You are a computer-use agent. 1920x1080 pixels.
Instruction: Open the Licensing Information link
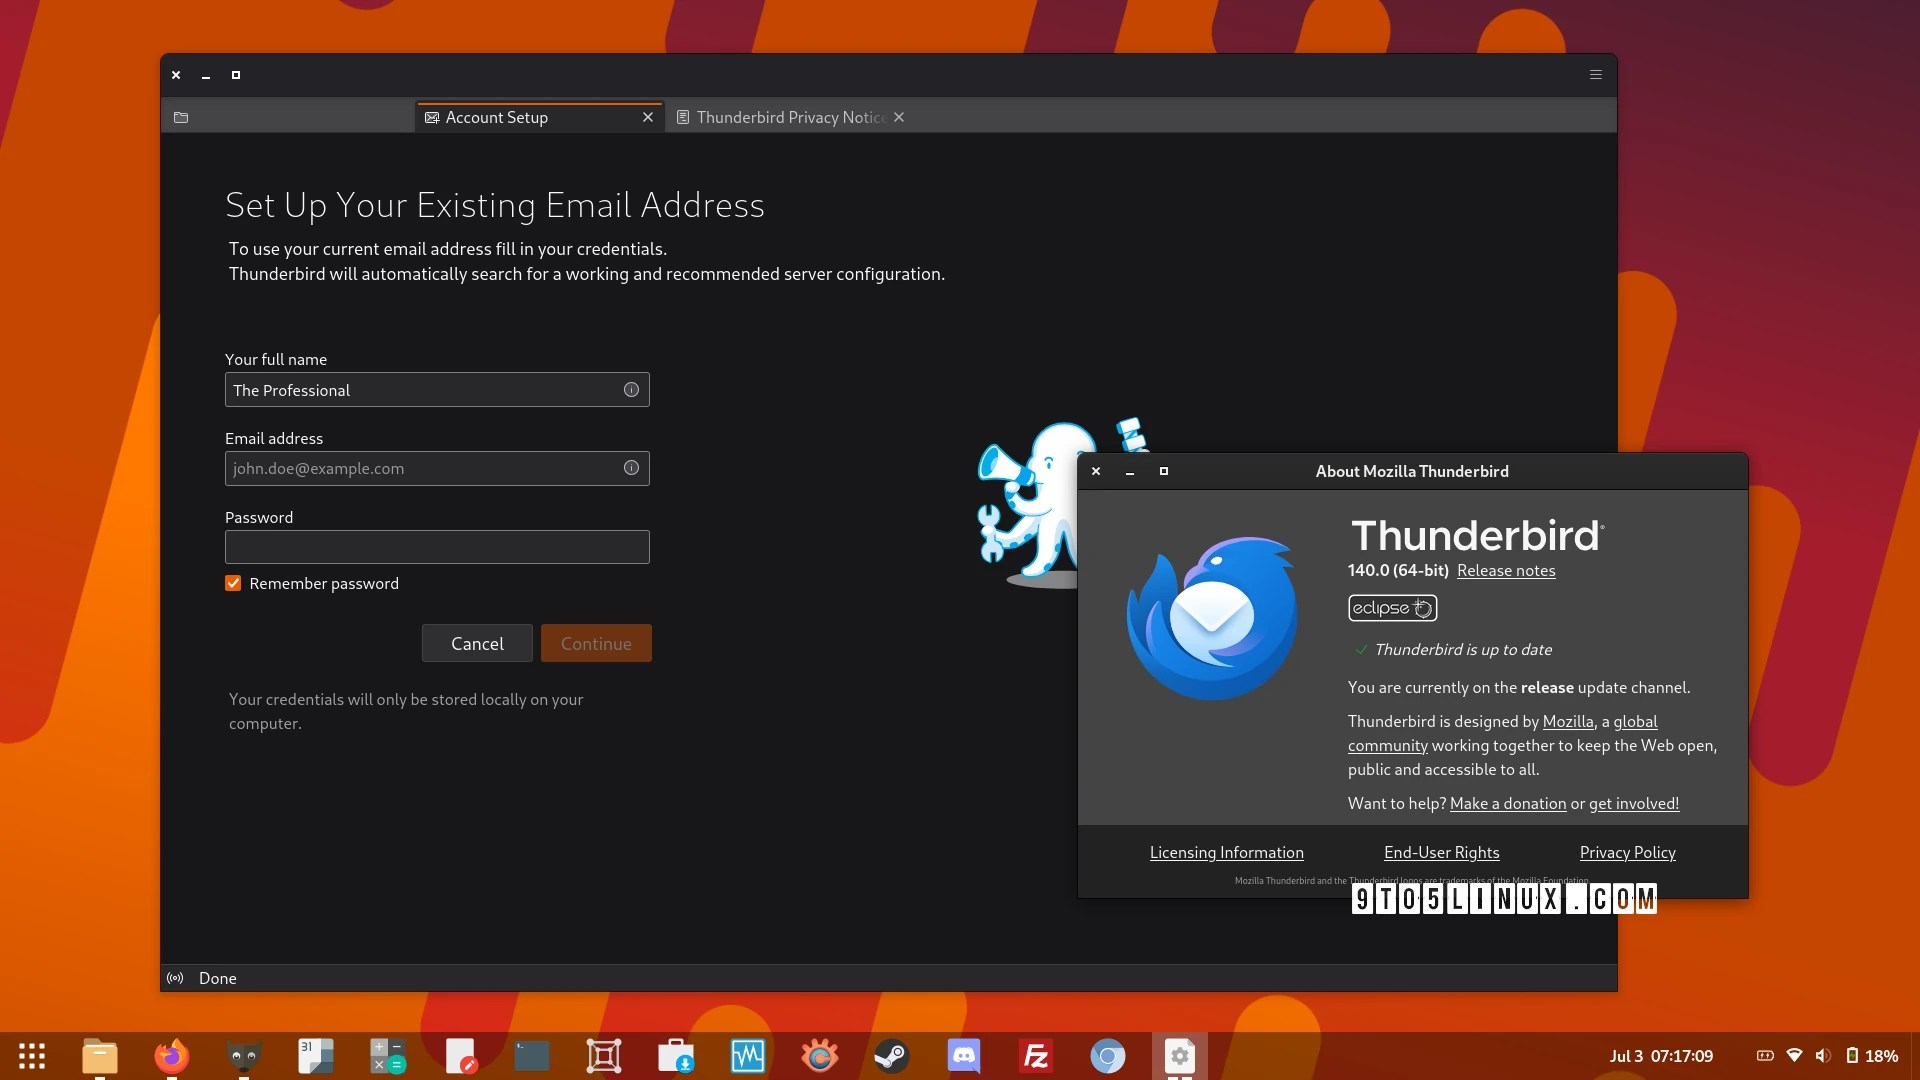tap(1226, 852)
